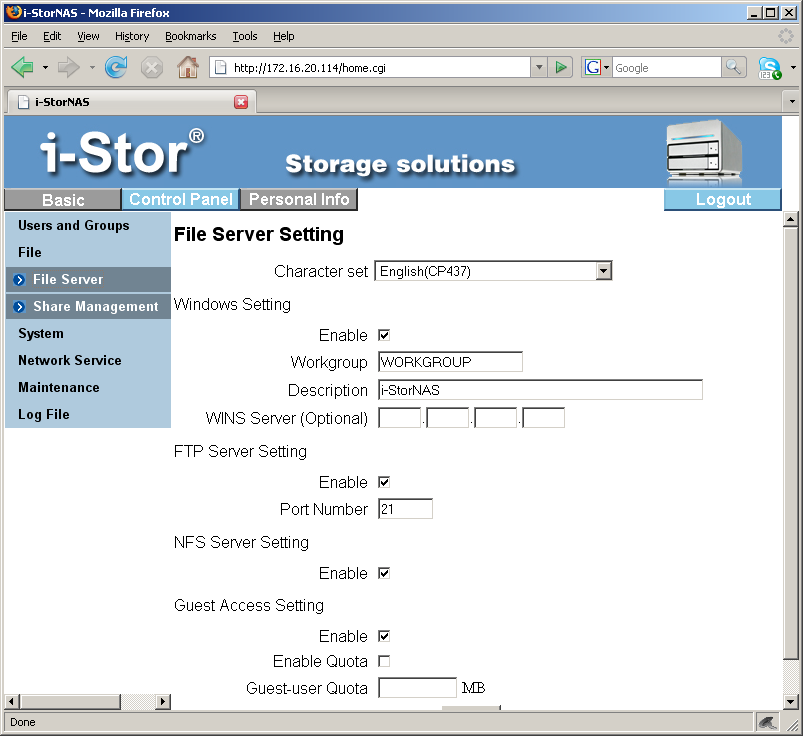Toggle the Guest Access Enable checkbox
803x736 pixels.
(x=384, y=636)
